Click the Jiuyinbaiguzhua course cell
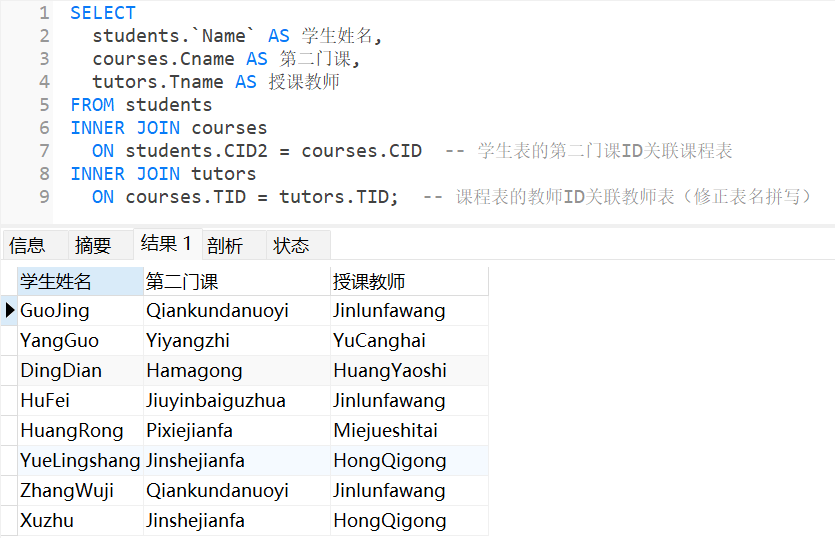Viewport: 835px width, 538px height. coord(237,401)
